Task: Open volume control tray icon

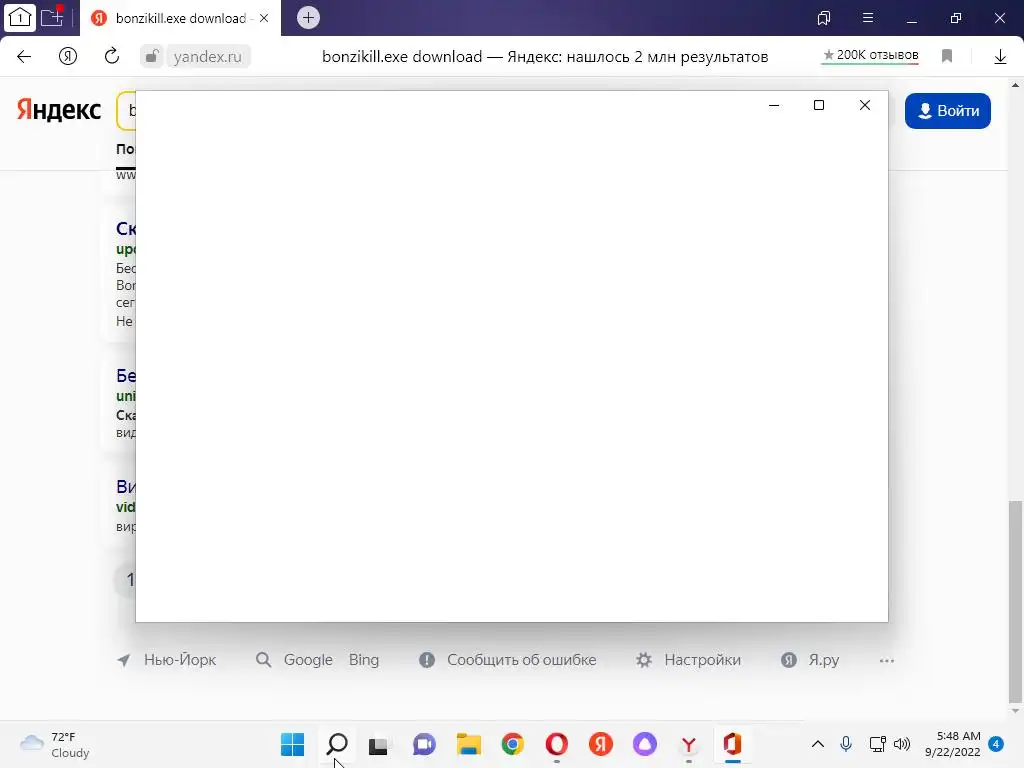Action: (x=902, y=744)
